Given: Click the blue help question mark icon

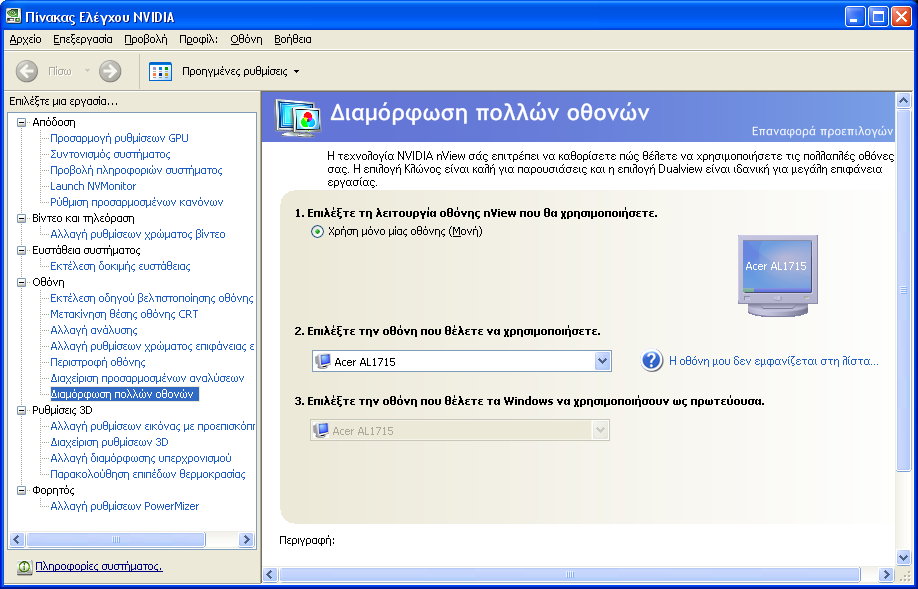Looking at the screenshot, I should (x=652, y=361).
